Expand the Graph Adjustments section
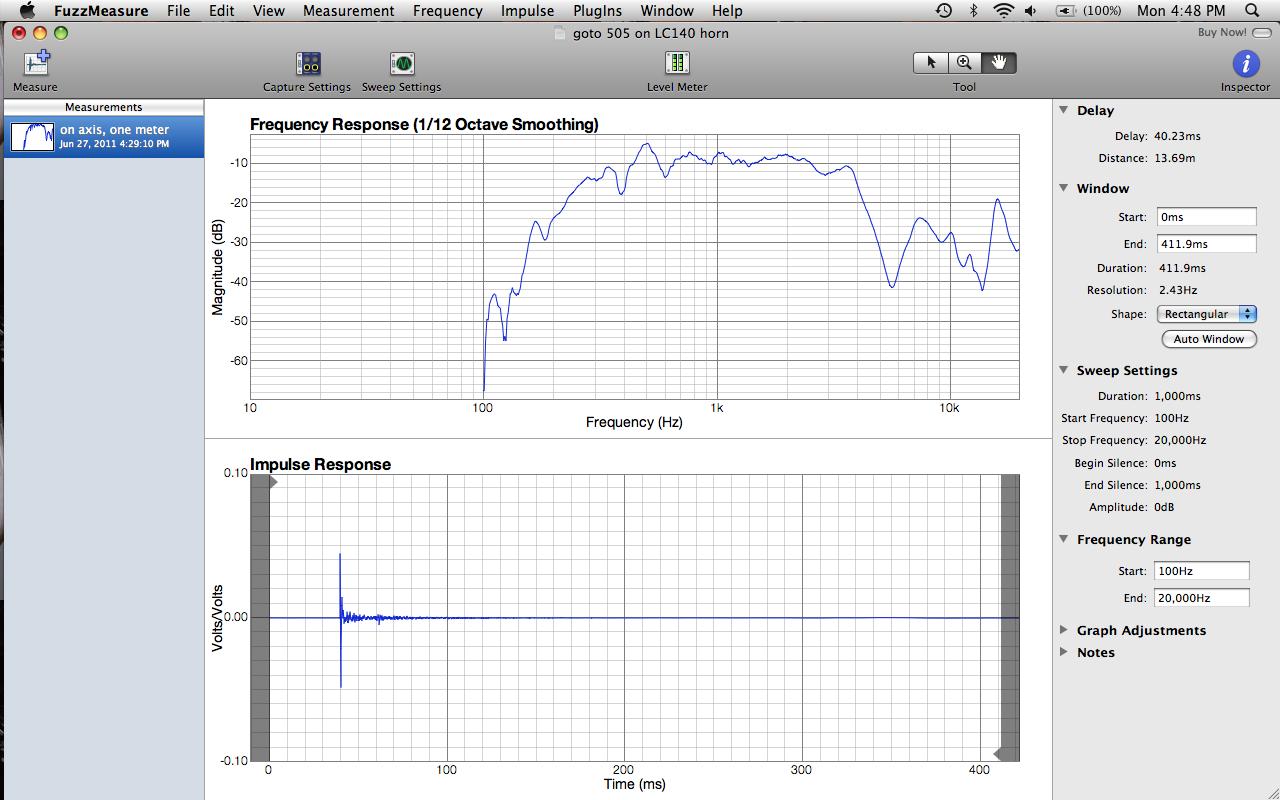1280x800 pixels. 1064,630
